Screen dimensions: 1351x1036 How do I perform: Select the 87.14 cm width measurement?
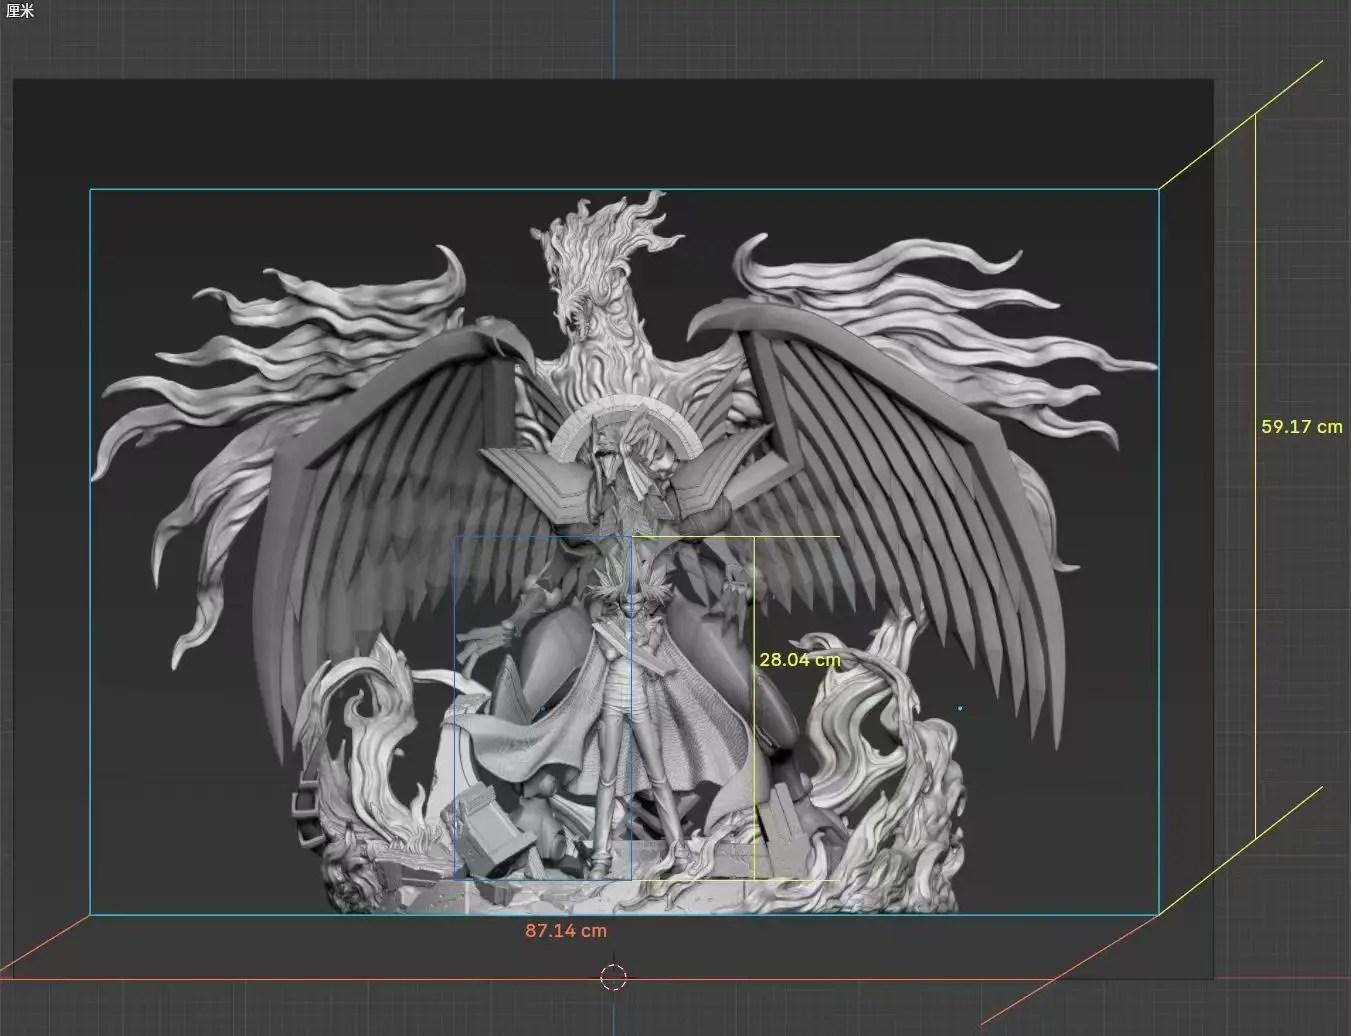pyautogui.click(x=565, y=930)
